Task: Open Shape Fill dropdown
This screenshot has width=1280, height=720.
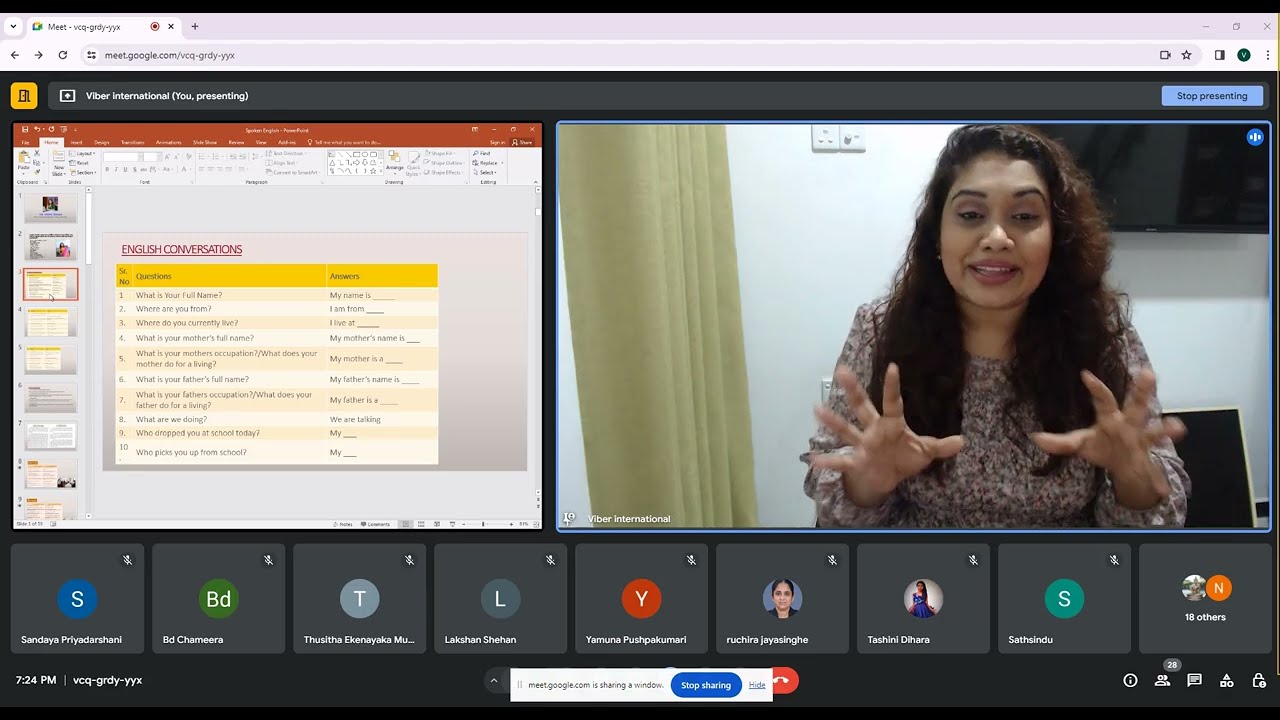Action: [440, 153]
